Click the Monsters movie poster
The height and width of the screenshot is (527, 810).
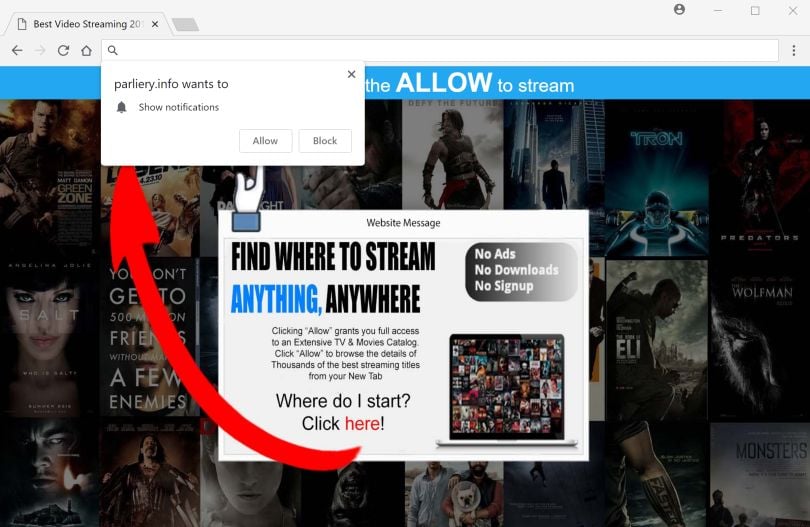[x=760, y=474]
